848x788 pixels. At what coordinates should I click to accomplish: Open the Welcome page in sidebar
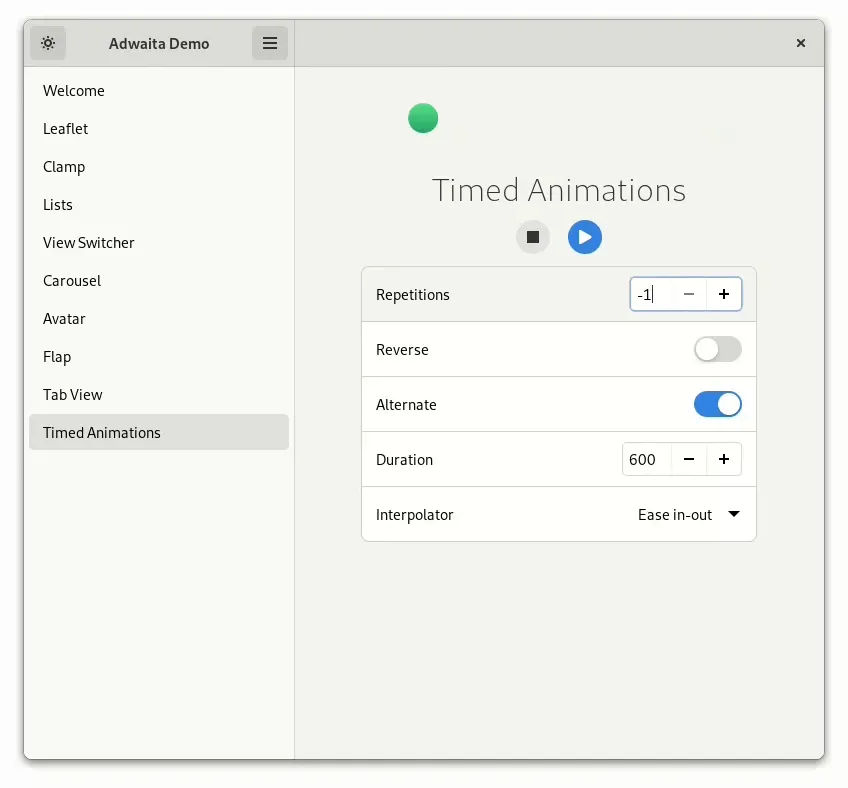(x=74, y=91)
